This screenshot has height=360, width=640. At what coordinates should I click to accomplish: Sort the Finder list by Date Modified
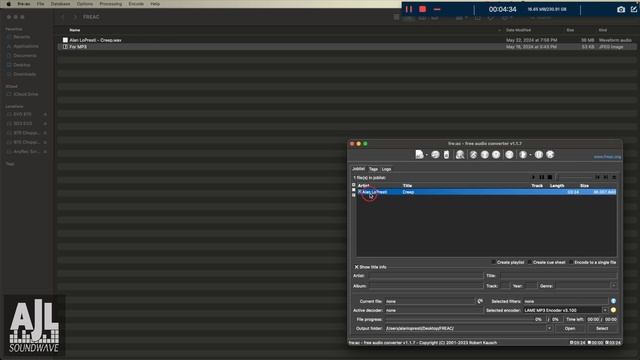click(x=518, y=30)
